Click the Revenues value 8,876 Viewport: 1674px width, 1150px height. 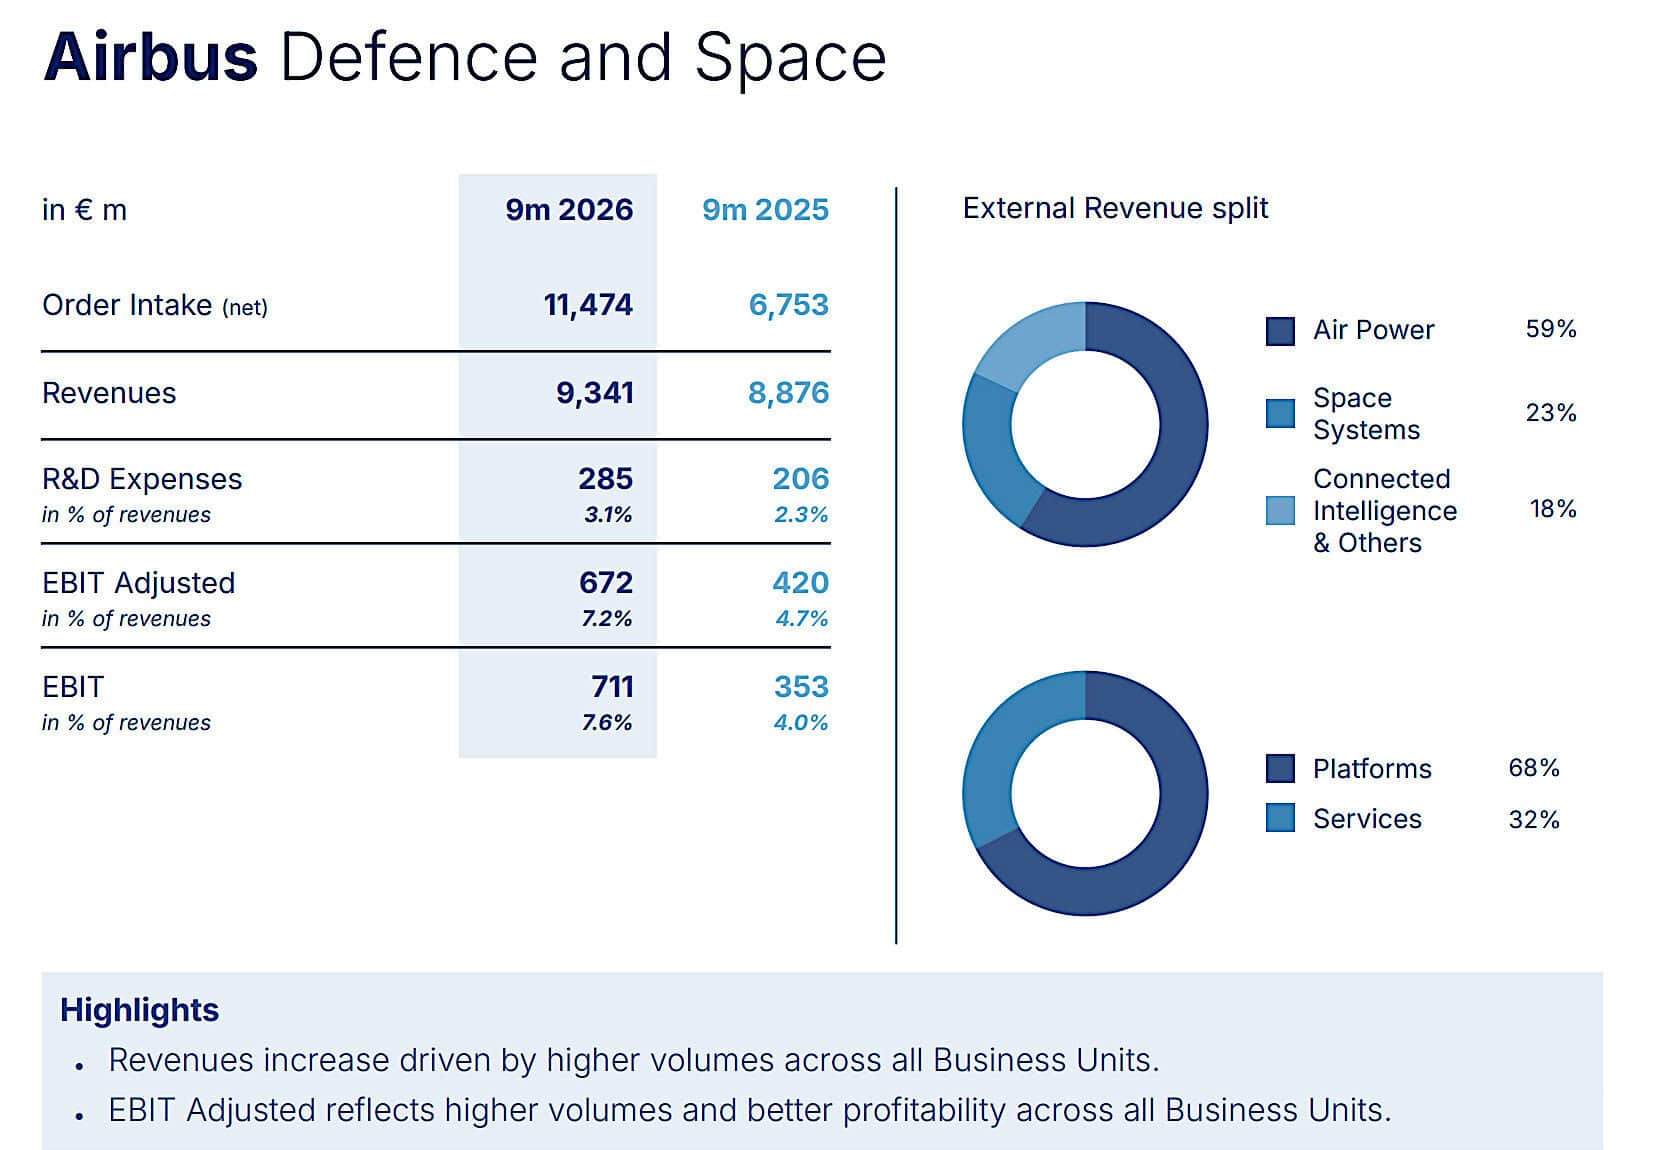[x=789, y=392]
